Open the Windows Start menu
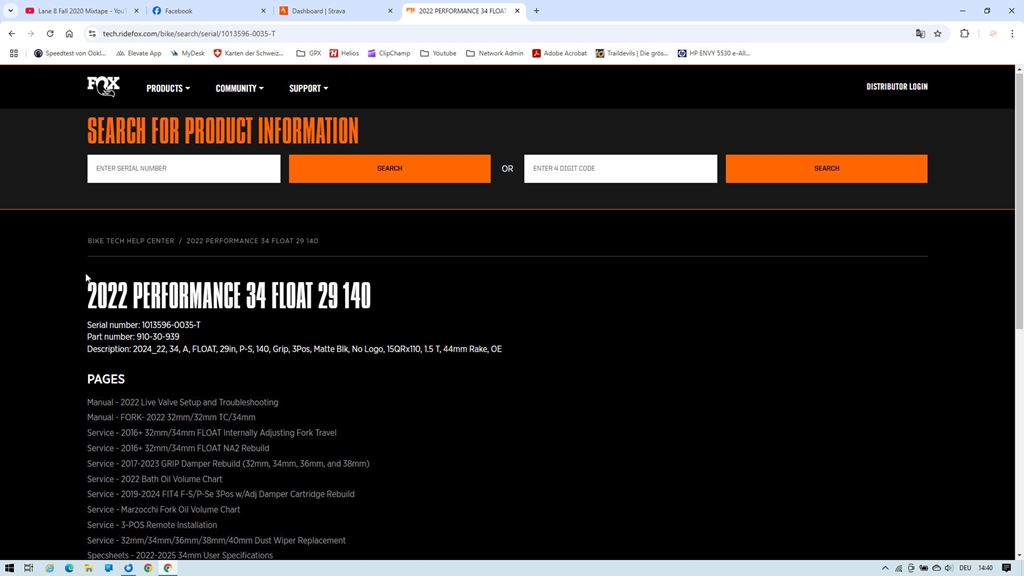Viewport: 1024px width, 576px height. point(9,568)
